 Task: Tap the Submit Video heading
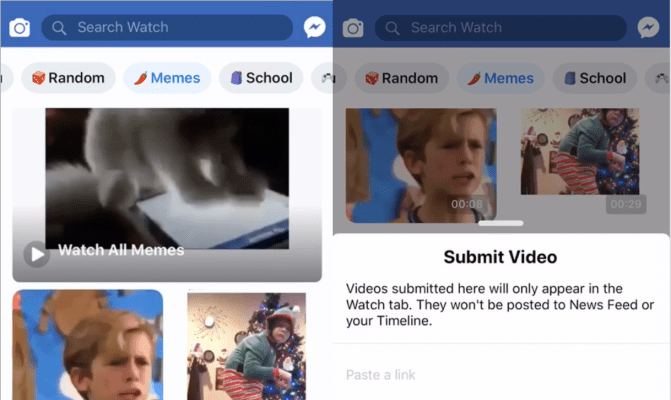tap(500, 257)
